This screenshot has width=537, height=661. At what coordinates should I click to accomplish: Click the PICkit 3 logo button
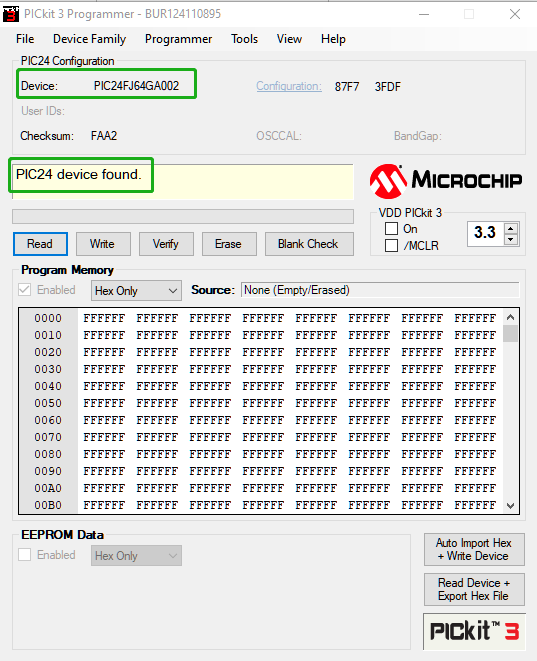(x=474, y=631)
